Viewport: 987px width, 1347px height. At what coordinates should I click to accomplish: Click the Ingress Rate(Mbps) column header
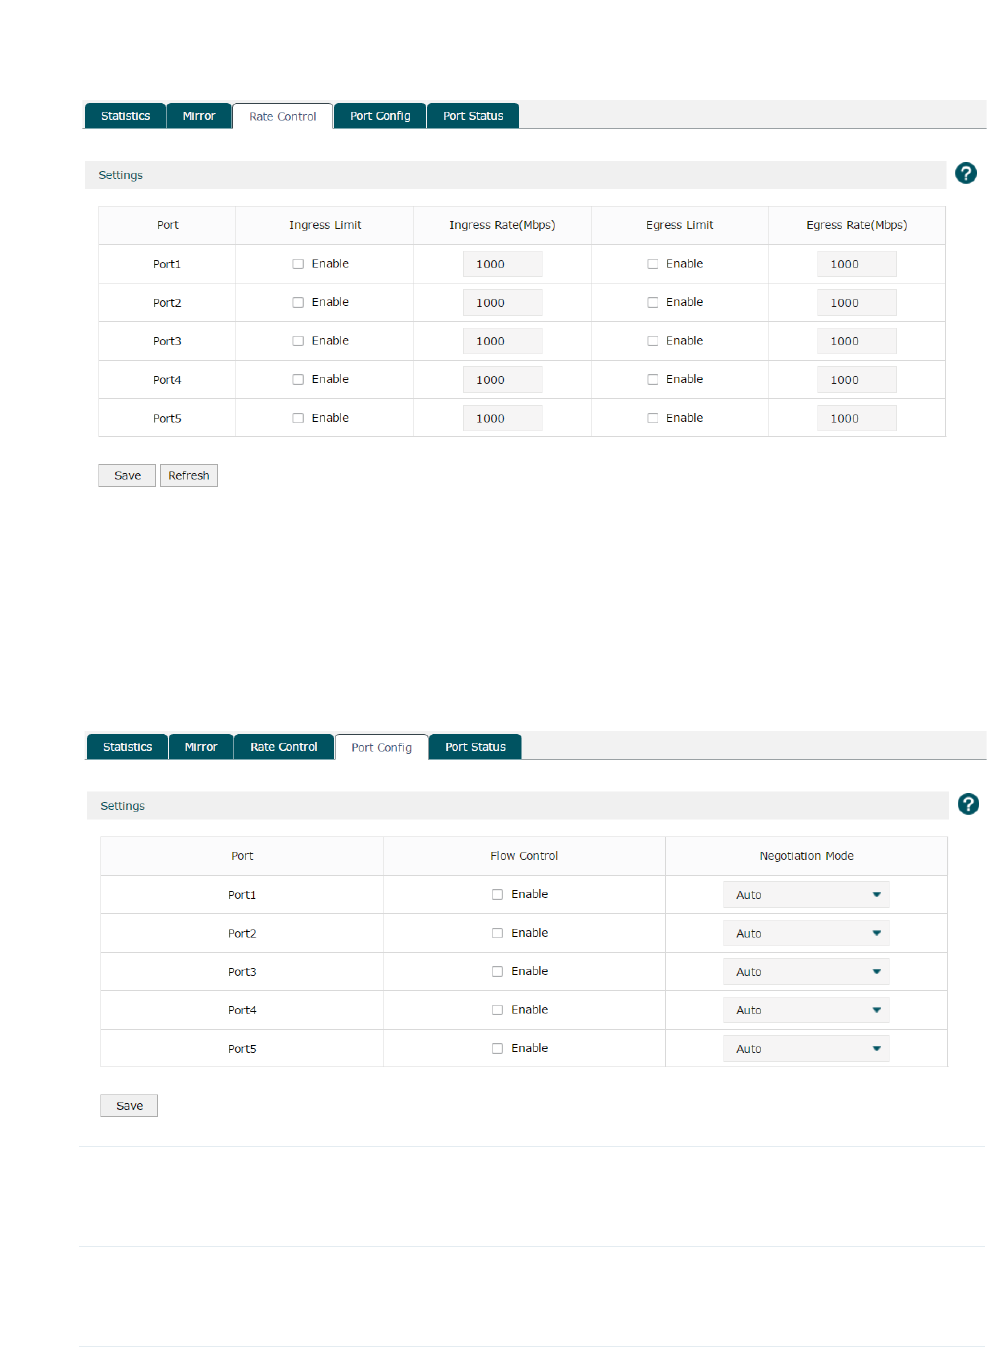pos(502,225)
